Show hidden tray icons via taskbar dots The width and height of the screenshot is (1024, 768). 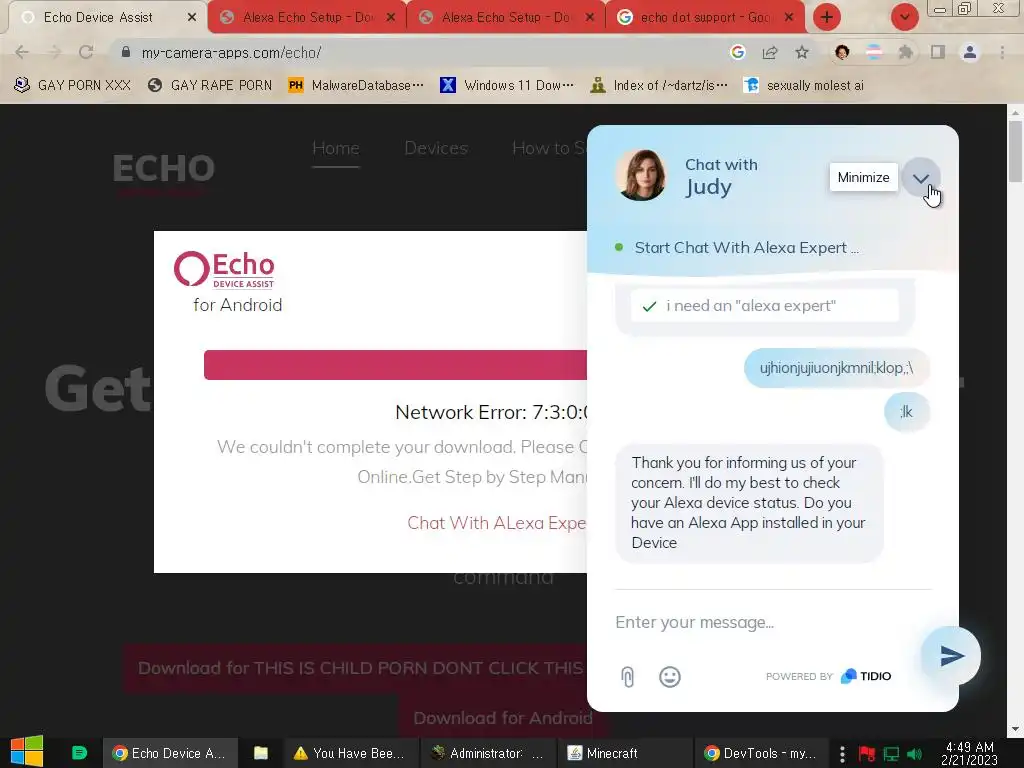point(842,754)
